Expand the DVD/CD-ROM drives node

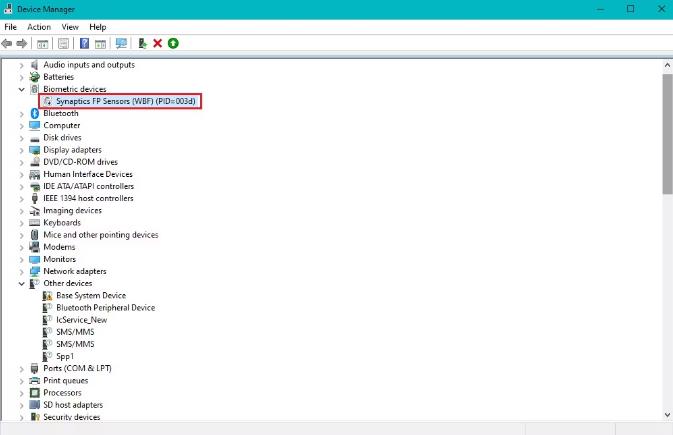tap(21, 162)
